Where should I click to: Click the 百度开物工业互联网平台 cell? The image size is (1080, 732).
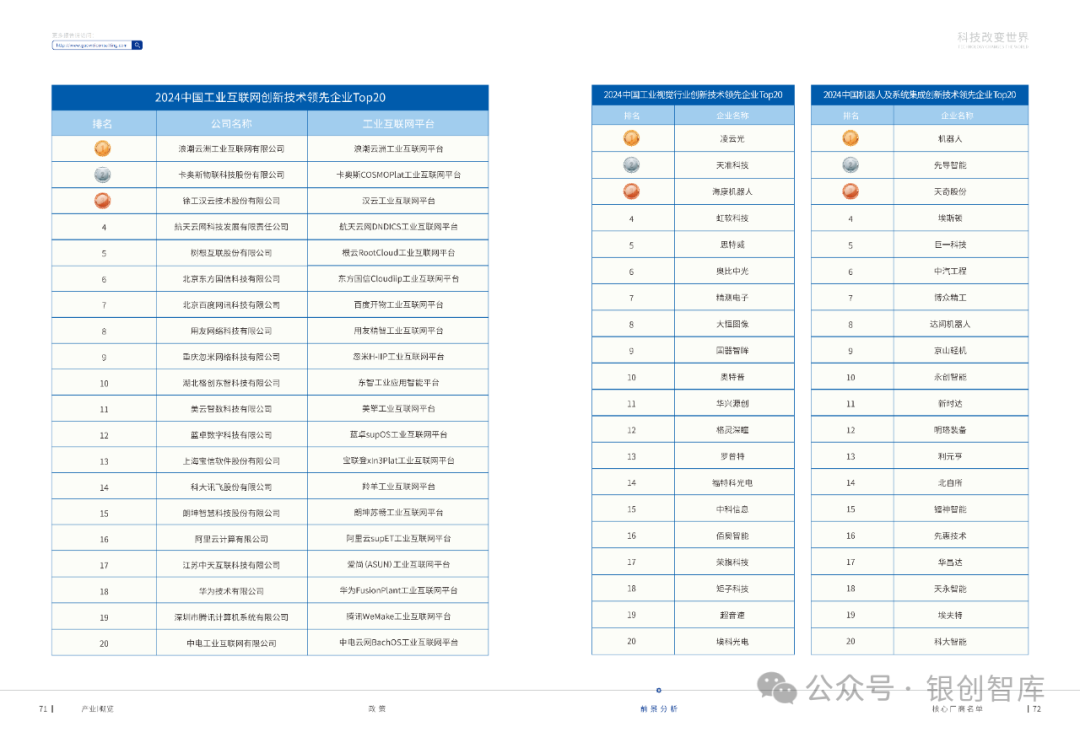[398, 304]
